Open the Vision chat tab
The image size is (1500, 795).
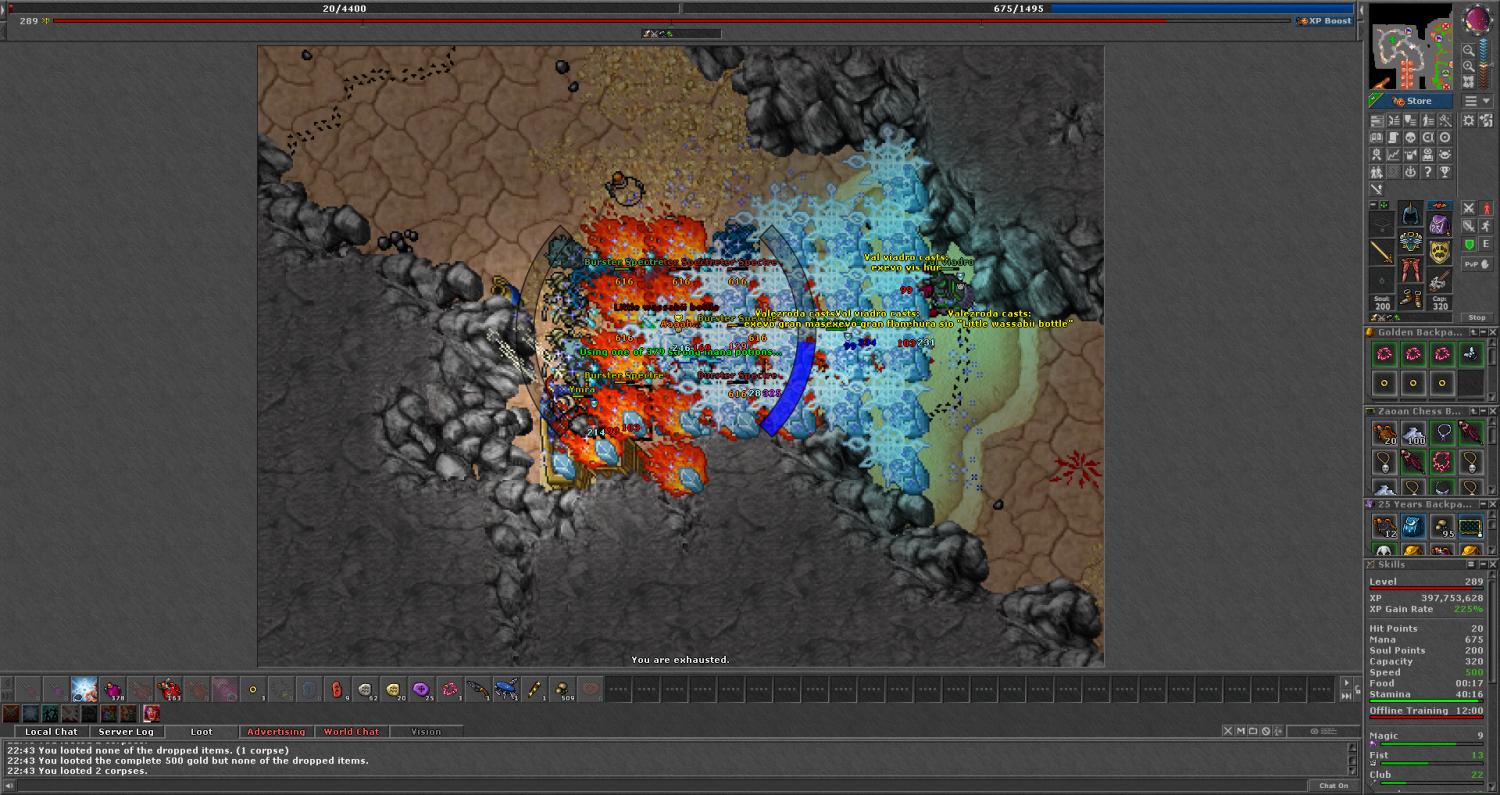point(426,732)
